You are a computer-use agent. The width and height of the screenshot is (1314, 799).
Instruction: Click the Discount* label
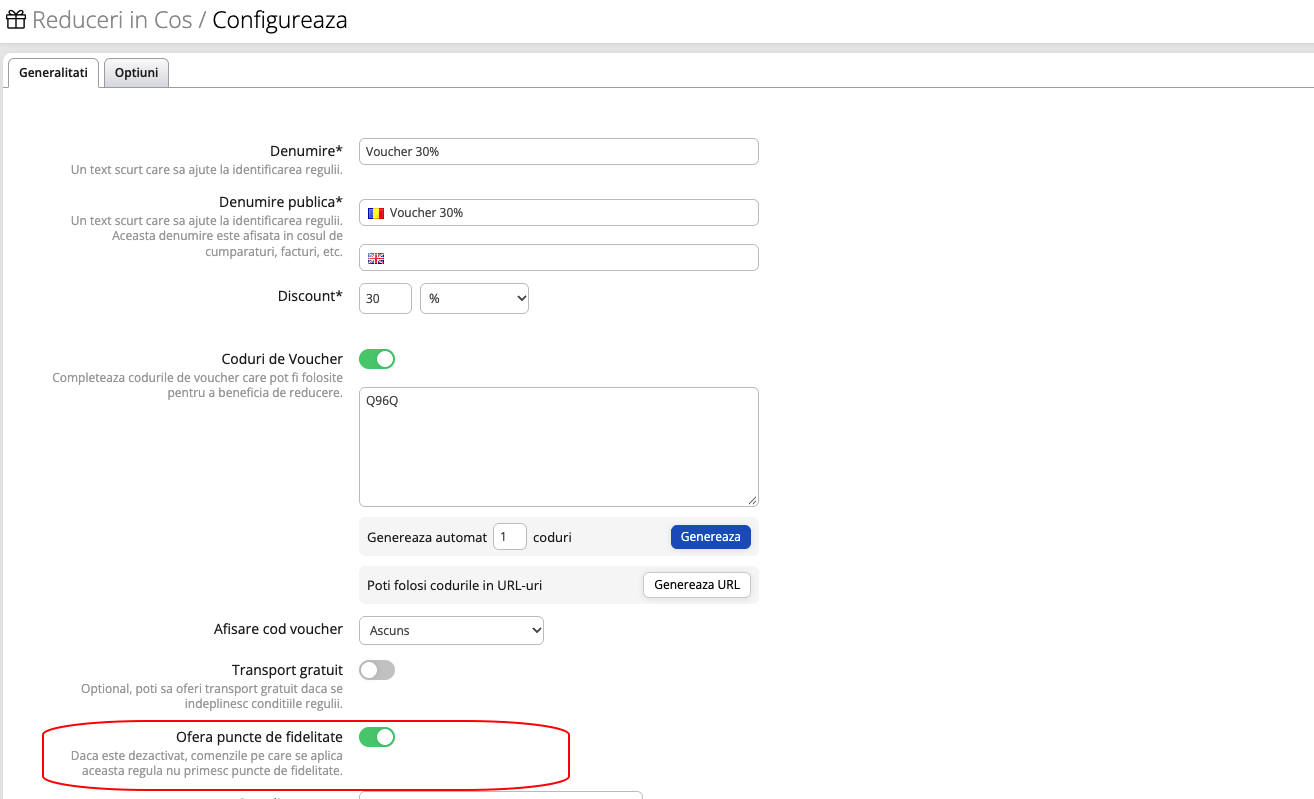(x=310, y=296)
